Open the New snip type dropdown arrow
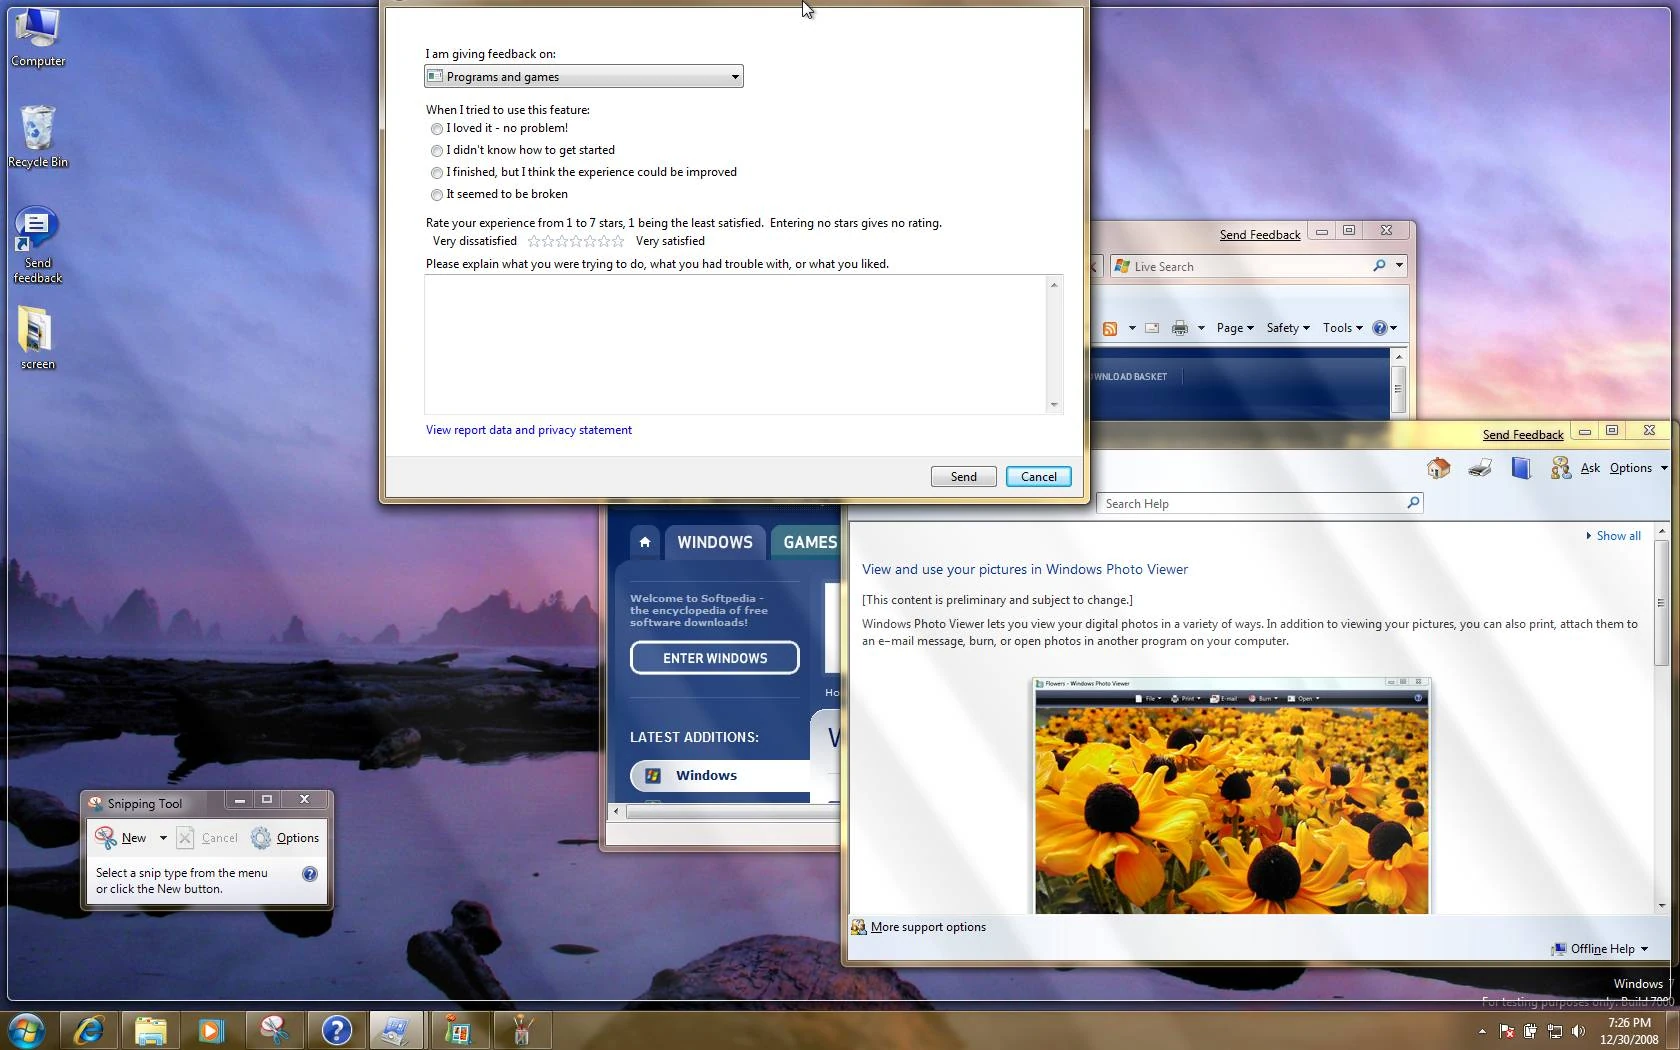Screen dimensions: 1680x1050 point(163,838)
